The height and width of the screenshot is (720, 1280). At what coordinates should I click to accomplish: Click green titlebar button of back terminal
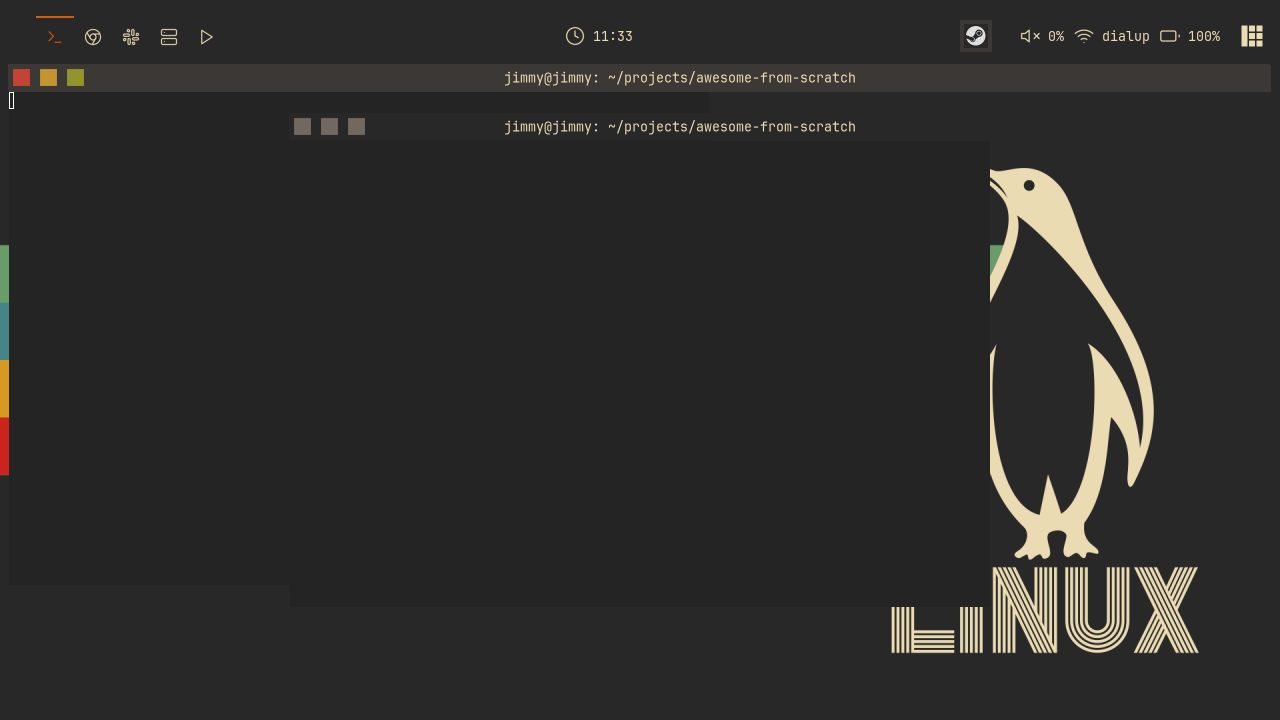pyautogui.click(x=75, y=78)
